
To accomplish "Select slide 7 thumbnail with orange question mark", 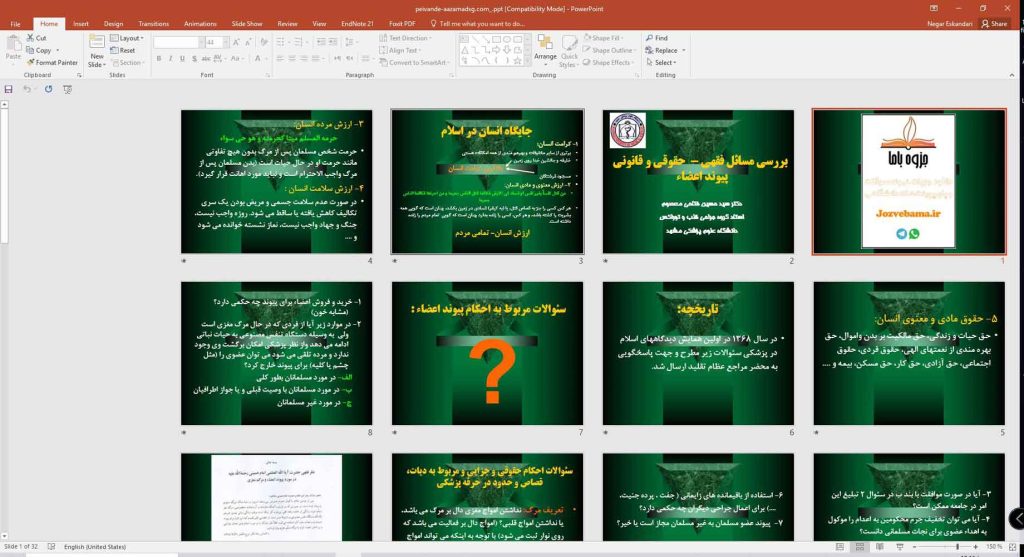I will coord(488,353).
